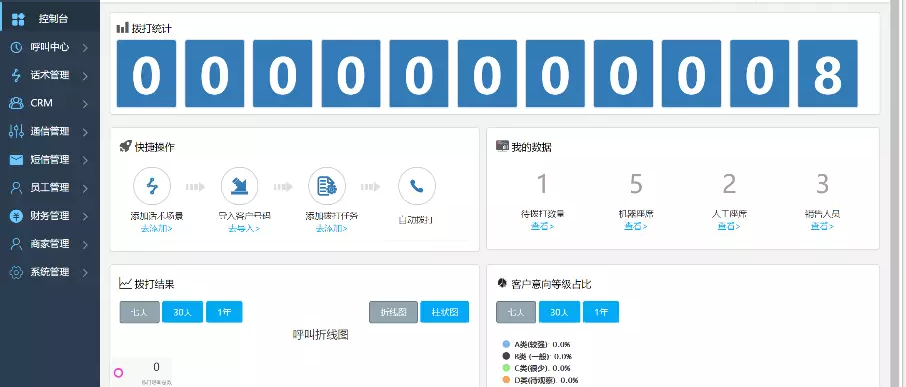Click the 导入客户号码 import icon

pos(239,186)
